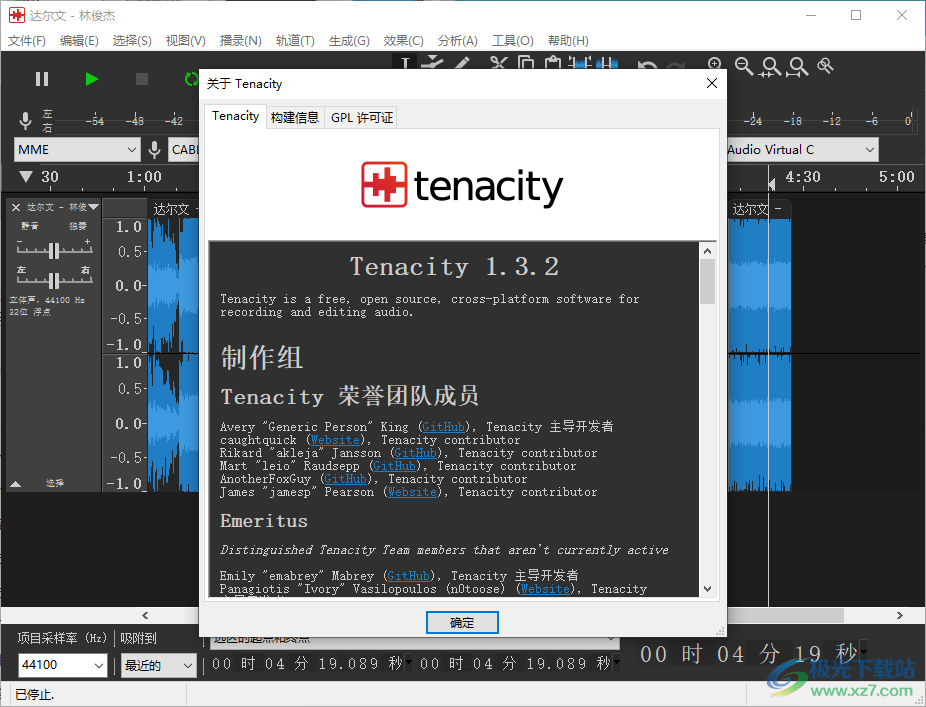The image size is (926, 707).
Task: Click the About dialog scrollbar down arrow
Action: pos(707,589)
